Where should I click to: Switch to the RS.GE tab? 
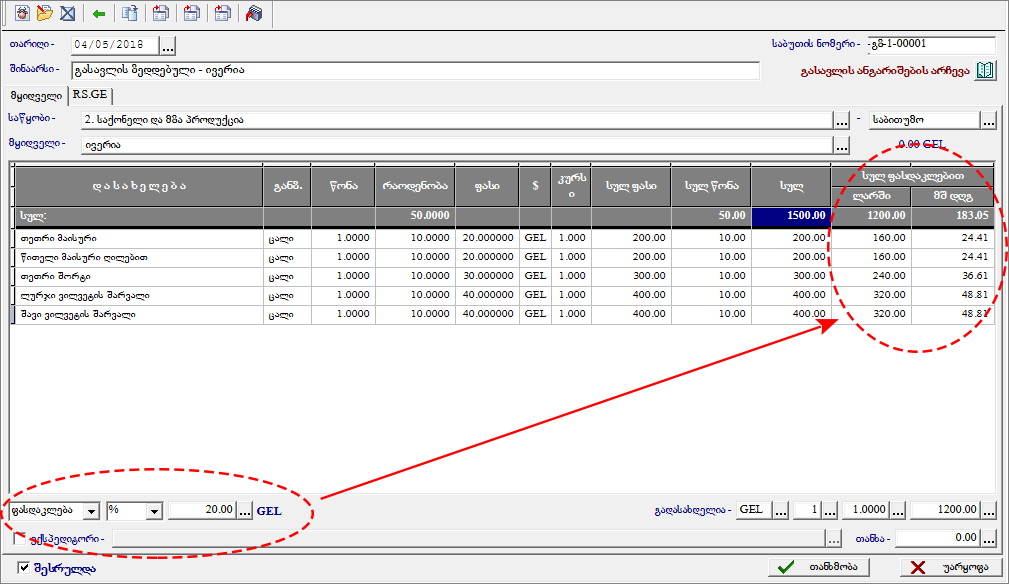tap(89, 96)
